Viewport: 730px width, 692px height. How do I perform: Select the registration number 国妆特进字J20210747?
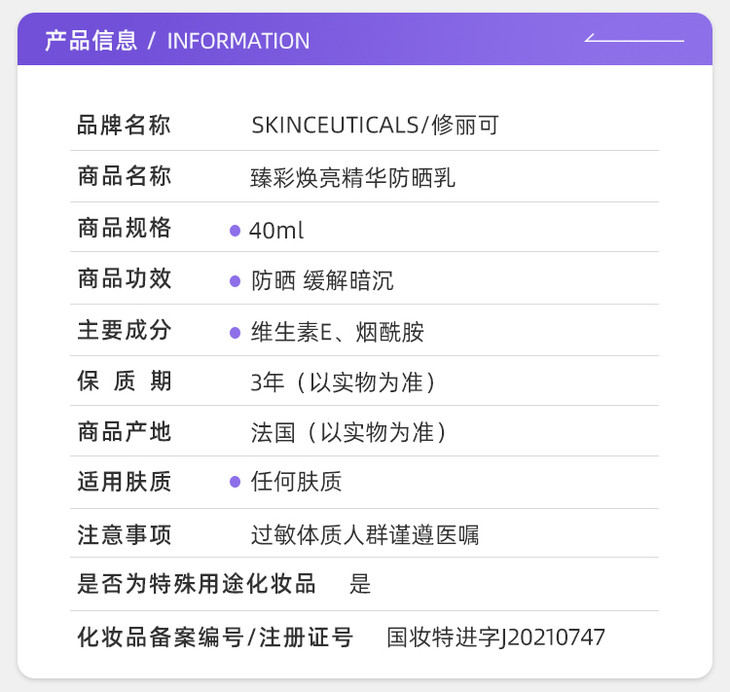(x=496, y=638)
